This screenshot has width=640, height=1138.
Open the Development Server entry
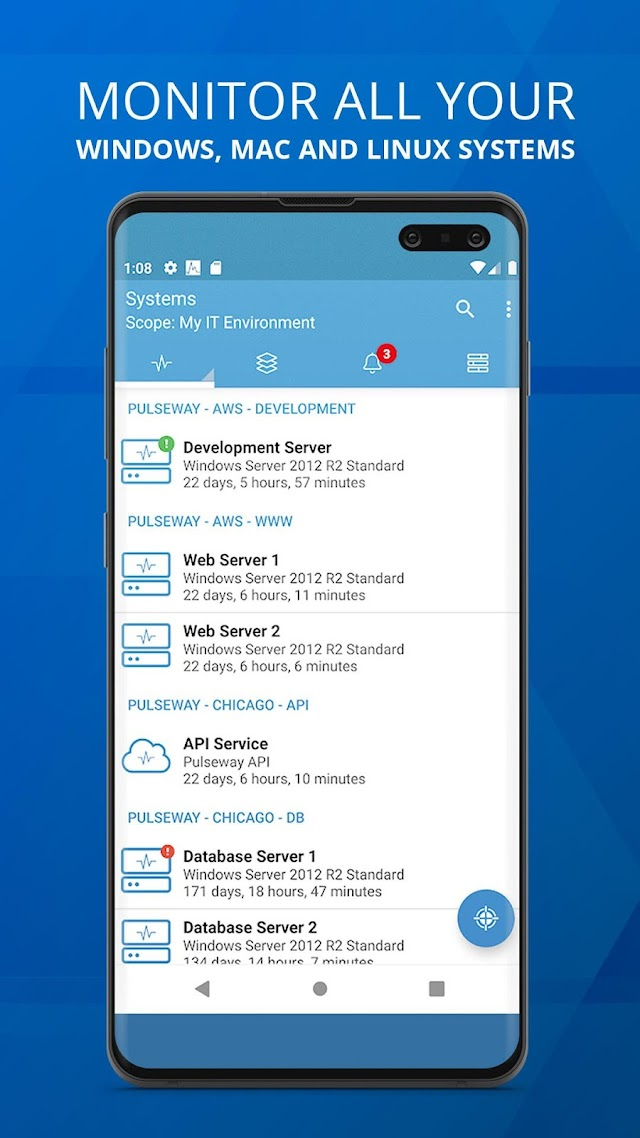[316, 464]
